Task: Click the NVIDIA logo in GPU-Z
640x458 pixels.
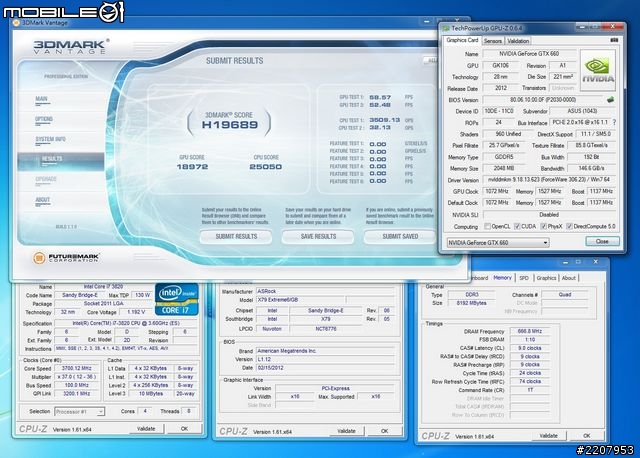Action: coord(598,70)
